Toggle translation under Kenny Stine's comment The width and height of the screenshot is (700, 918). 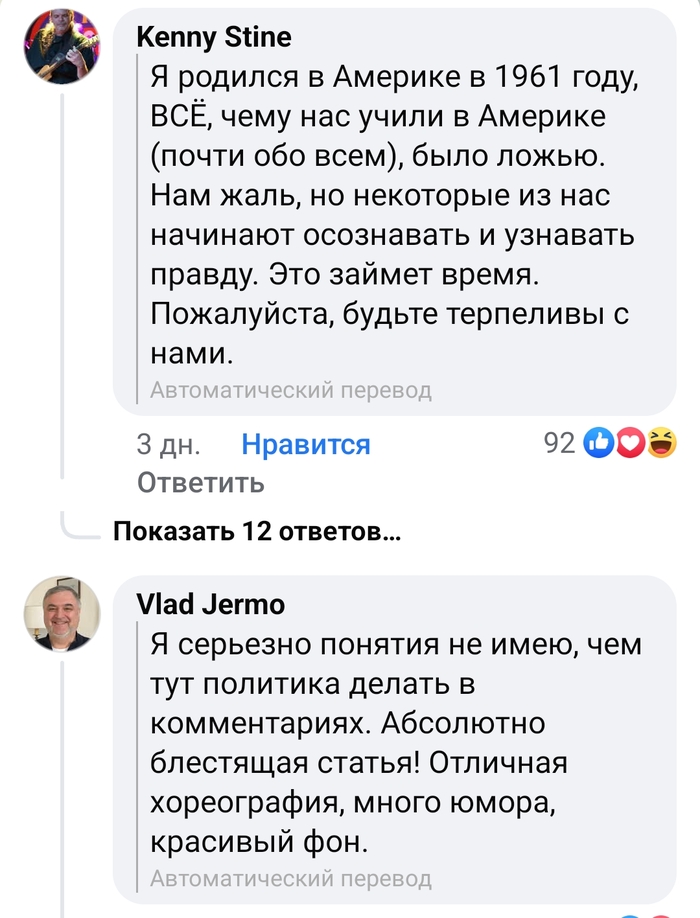(290, 390)
